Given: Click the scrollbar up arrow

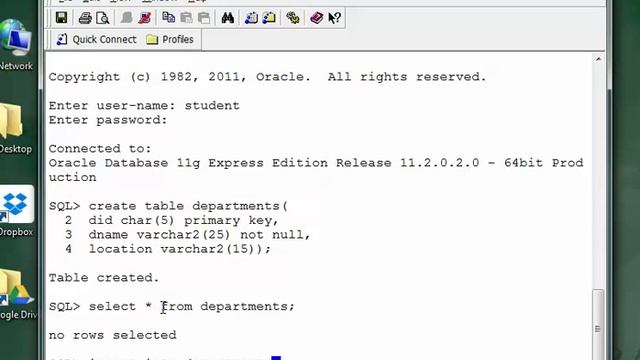Looking at the screenshot, I should click(598, 60).
